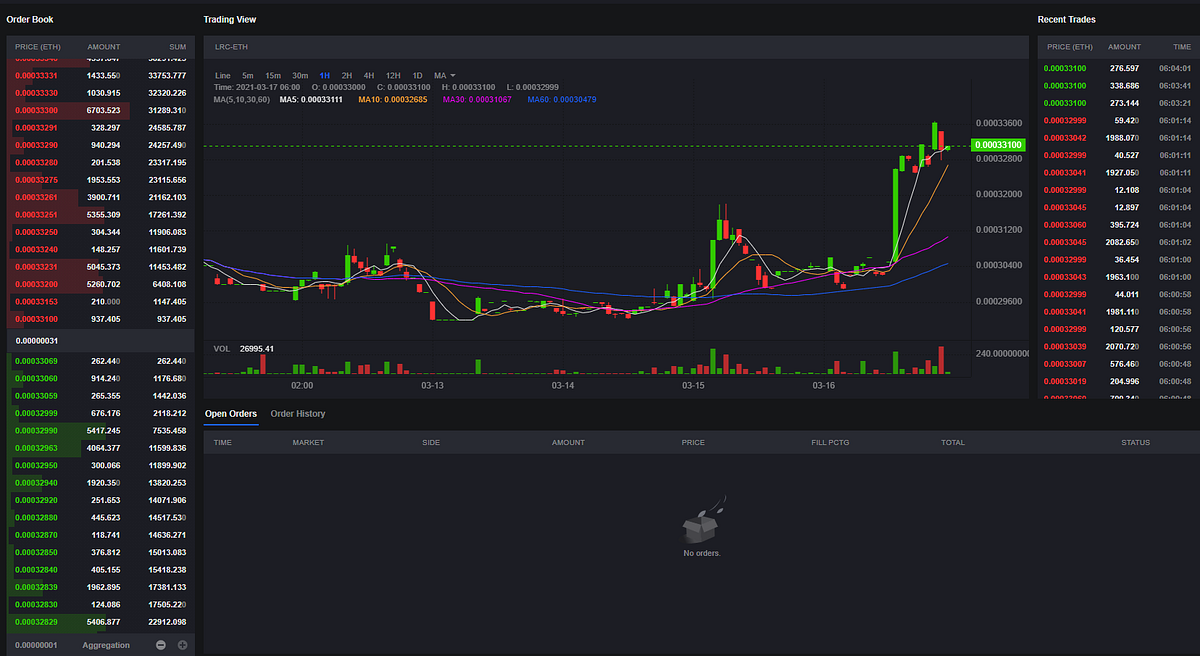
Task: Select lowest ask at 0.00033100 in order book
Action: (101, 319)
